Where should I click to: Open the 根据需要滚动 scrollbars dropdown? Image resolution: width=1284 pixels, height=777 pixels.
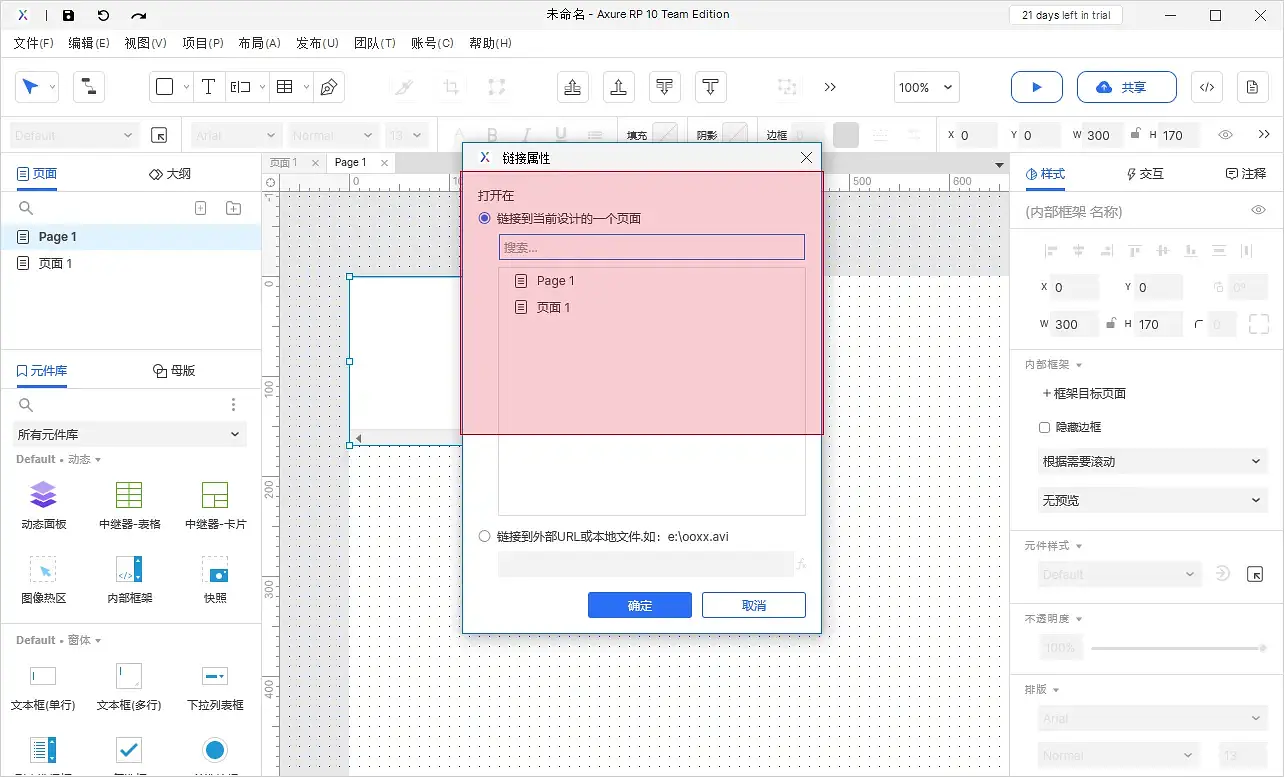point(1151,461)
